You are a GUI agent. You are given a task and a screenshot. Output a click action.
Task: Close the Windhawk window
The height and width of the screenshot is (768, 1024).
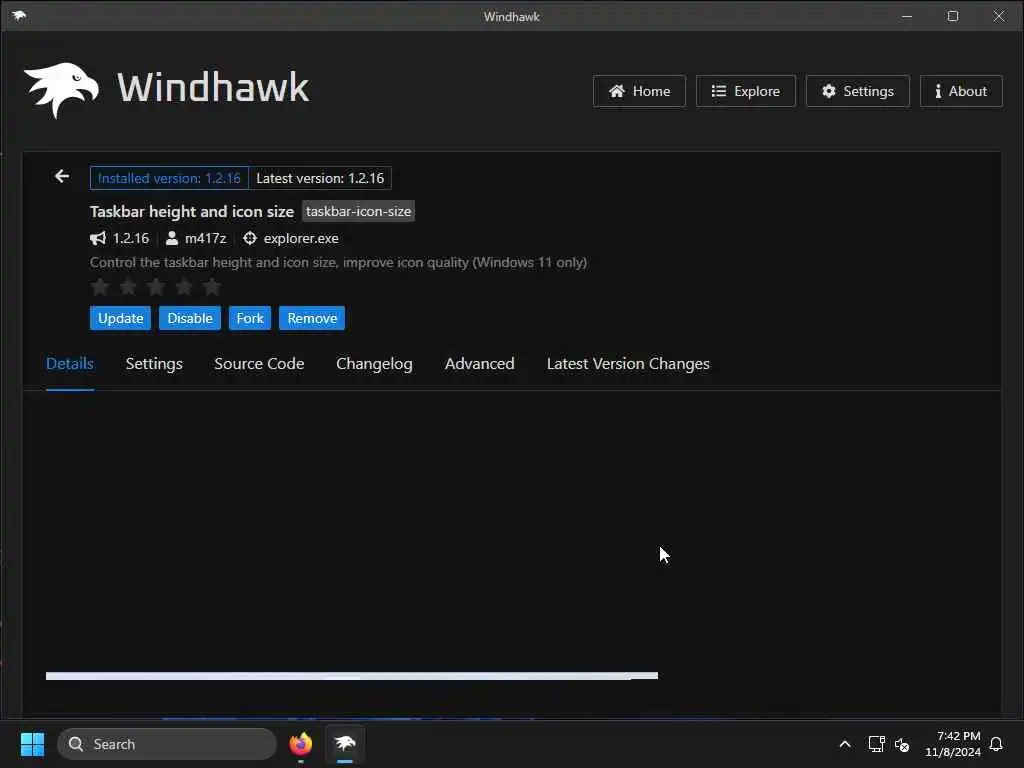tap(999, 16)
